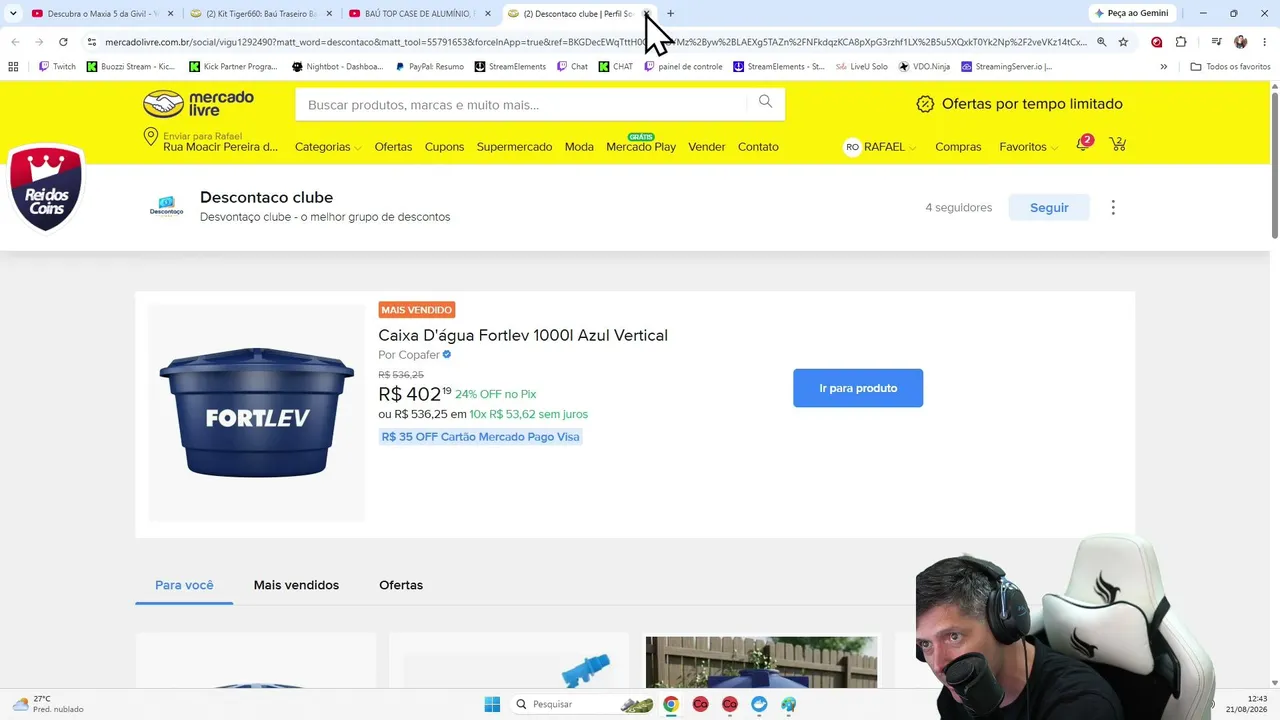
Task: Switch to the Para você tab
Action: click(184, 585)
